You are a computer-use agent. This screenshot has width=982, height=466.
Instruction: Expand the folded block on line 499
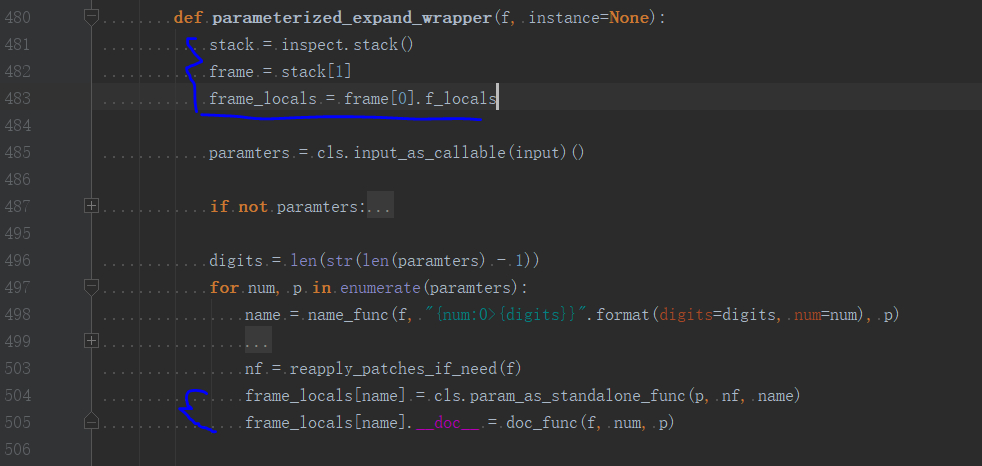pos(91,341)
